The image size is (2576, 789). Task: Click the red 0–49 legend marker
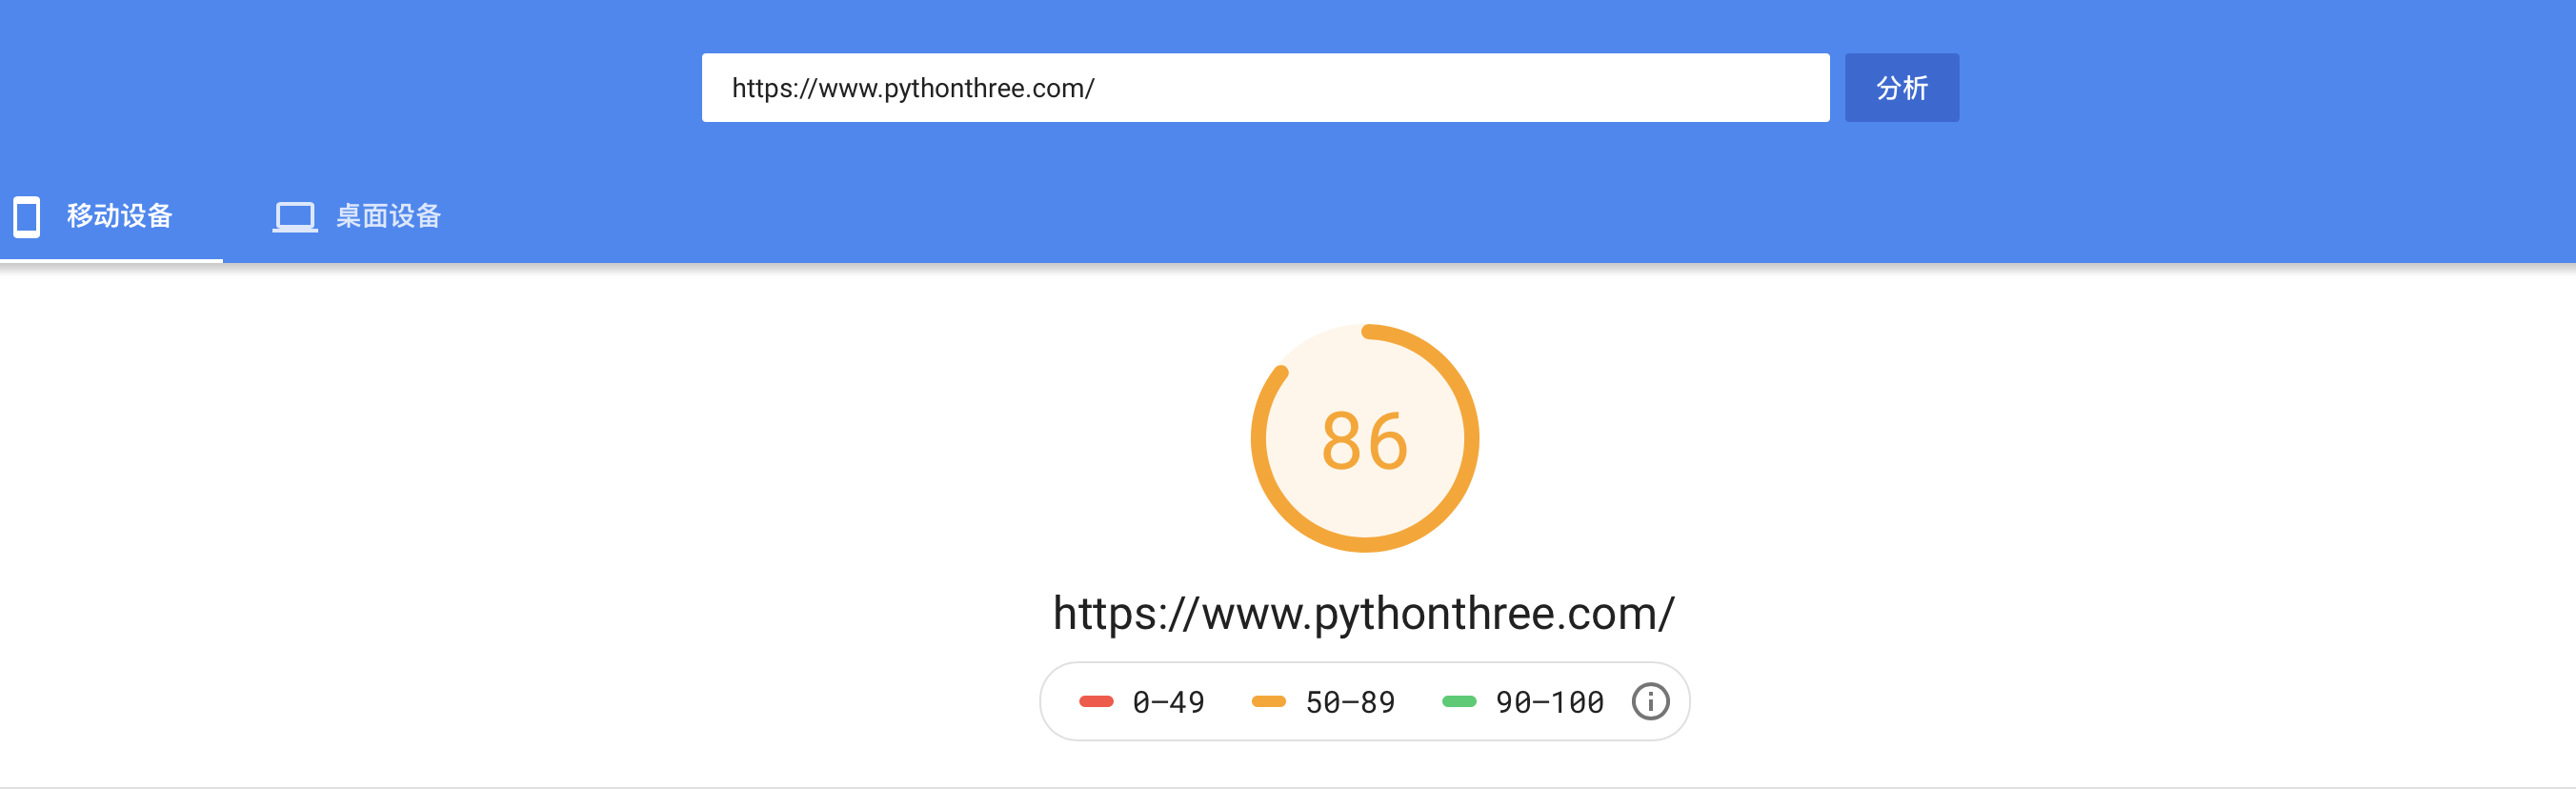[x=1096, y=702]
